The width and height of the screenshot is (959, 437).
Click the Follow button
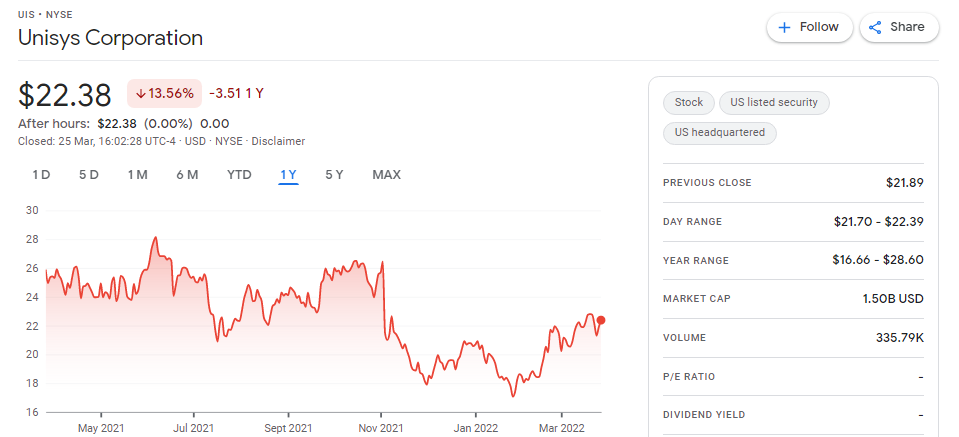click(809, 28)
